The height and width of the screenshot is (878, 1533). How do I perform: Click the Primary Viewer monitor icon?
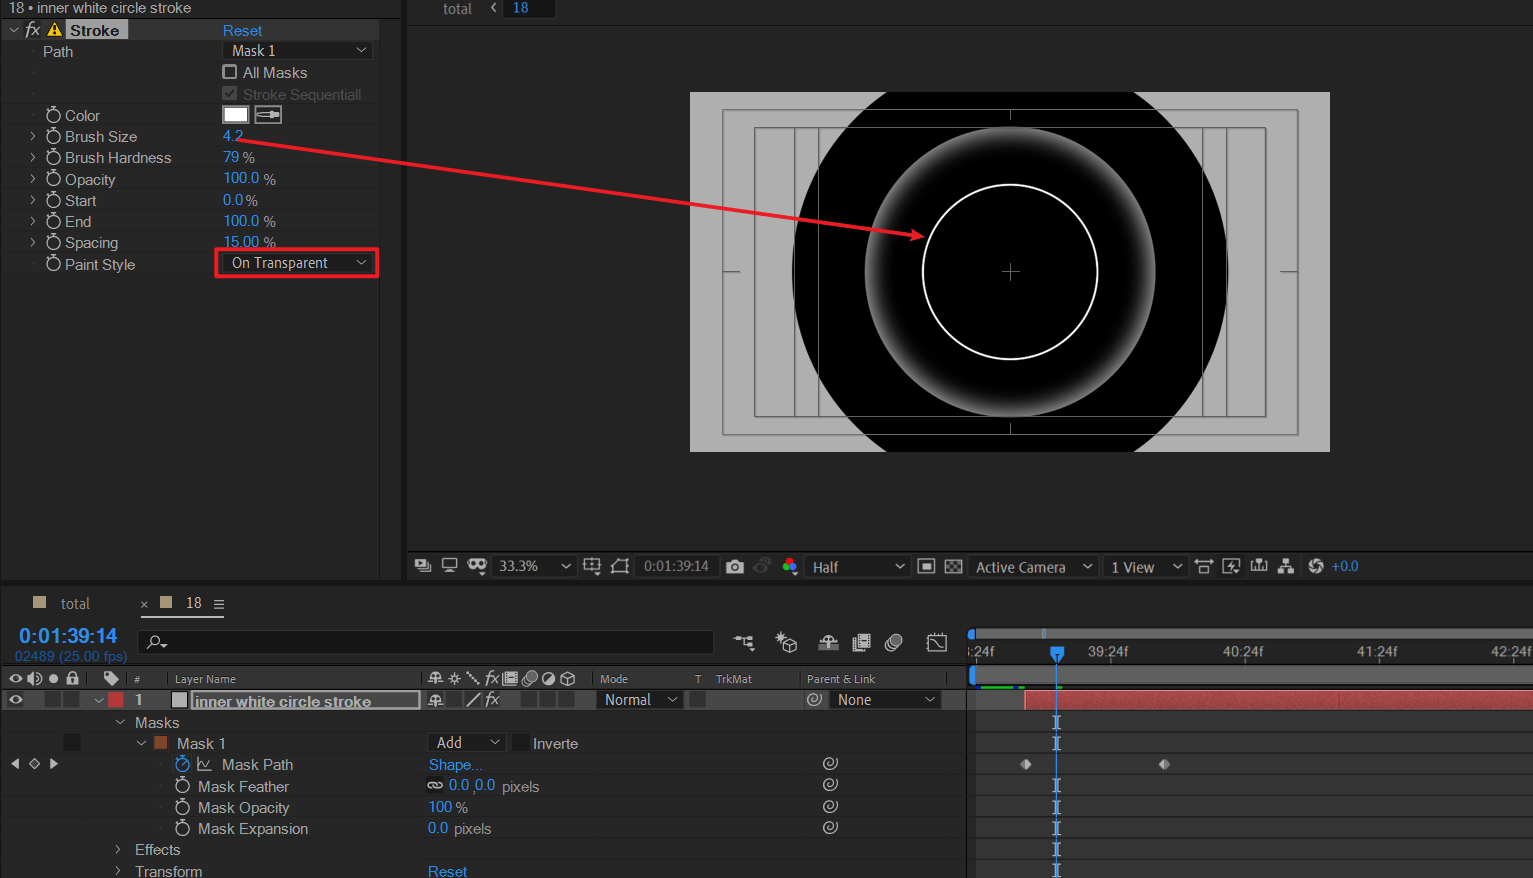click(x=450, y=566)
